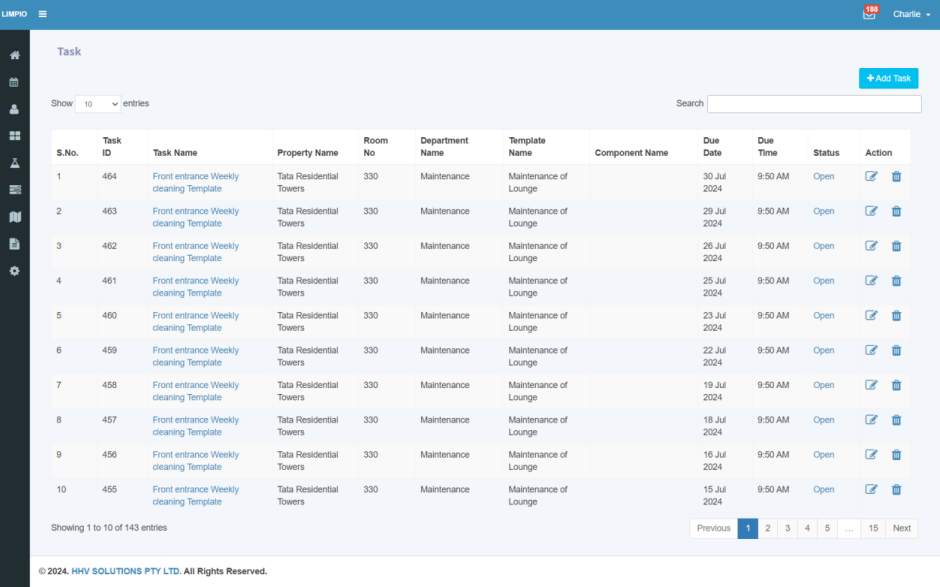Delete task 460
The image size is (940, 587).
pyautogui.click(x=896, y=315)
